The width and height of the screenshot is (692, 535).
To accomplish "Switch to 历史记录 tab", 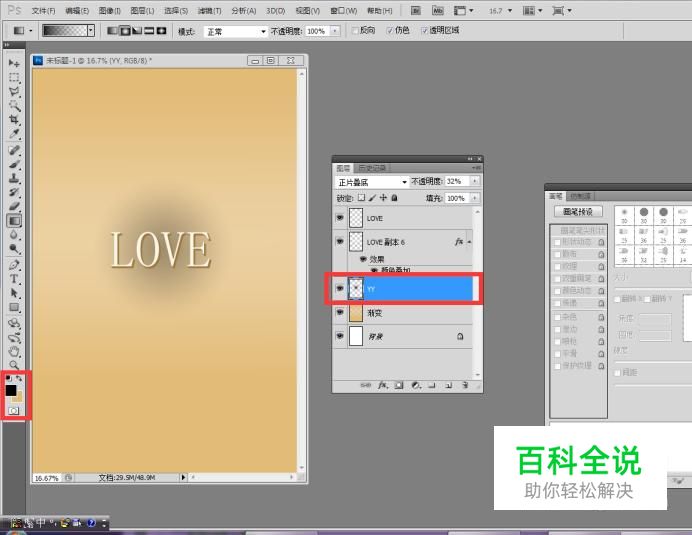I will pos(372,168).
